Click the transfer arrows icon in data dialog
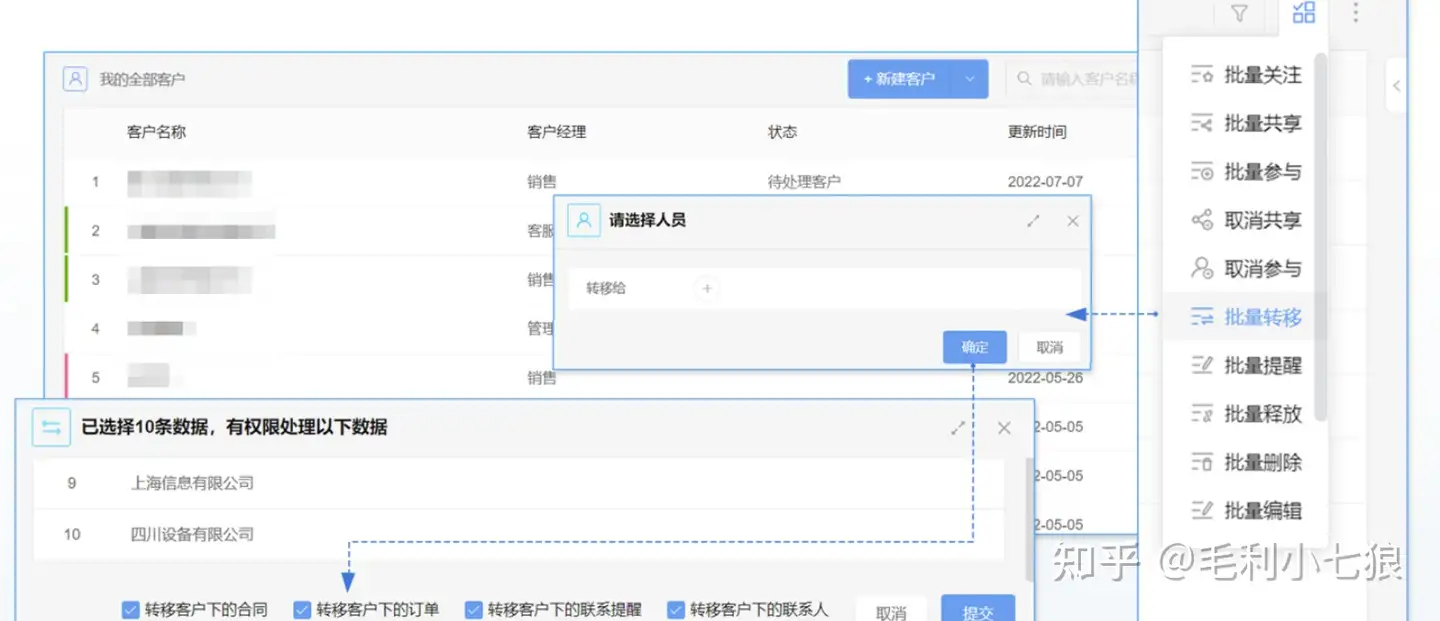Image resolution: width=1440 pixels, height=621 pixels. click(x=51, y=428)
